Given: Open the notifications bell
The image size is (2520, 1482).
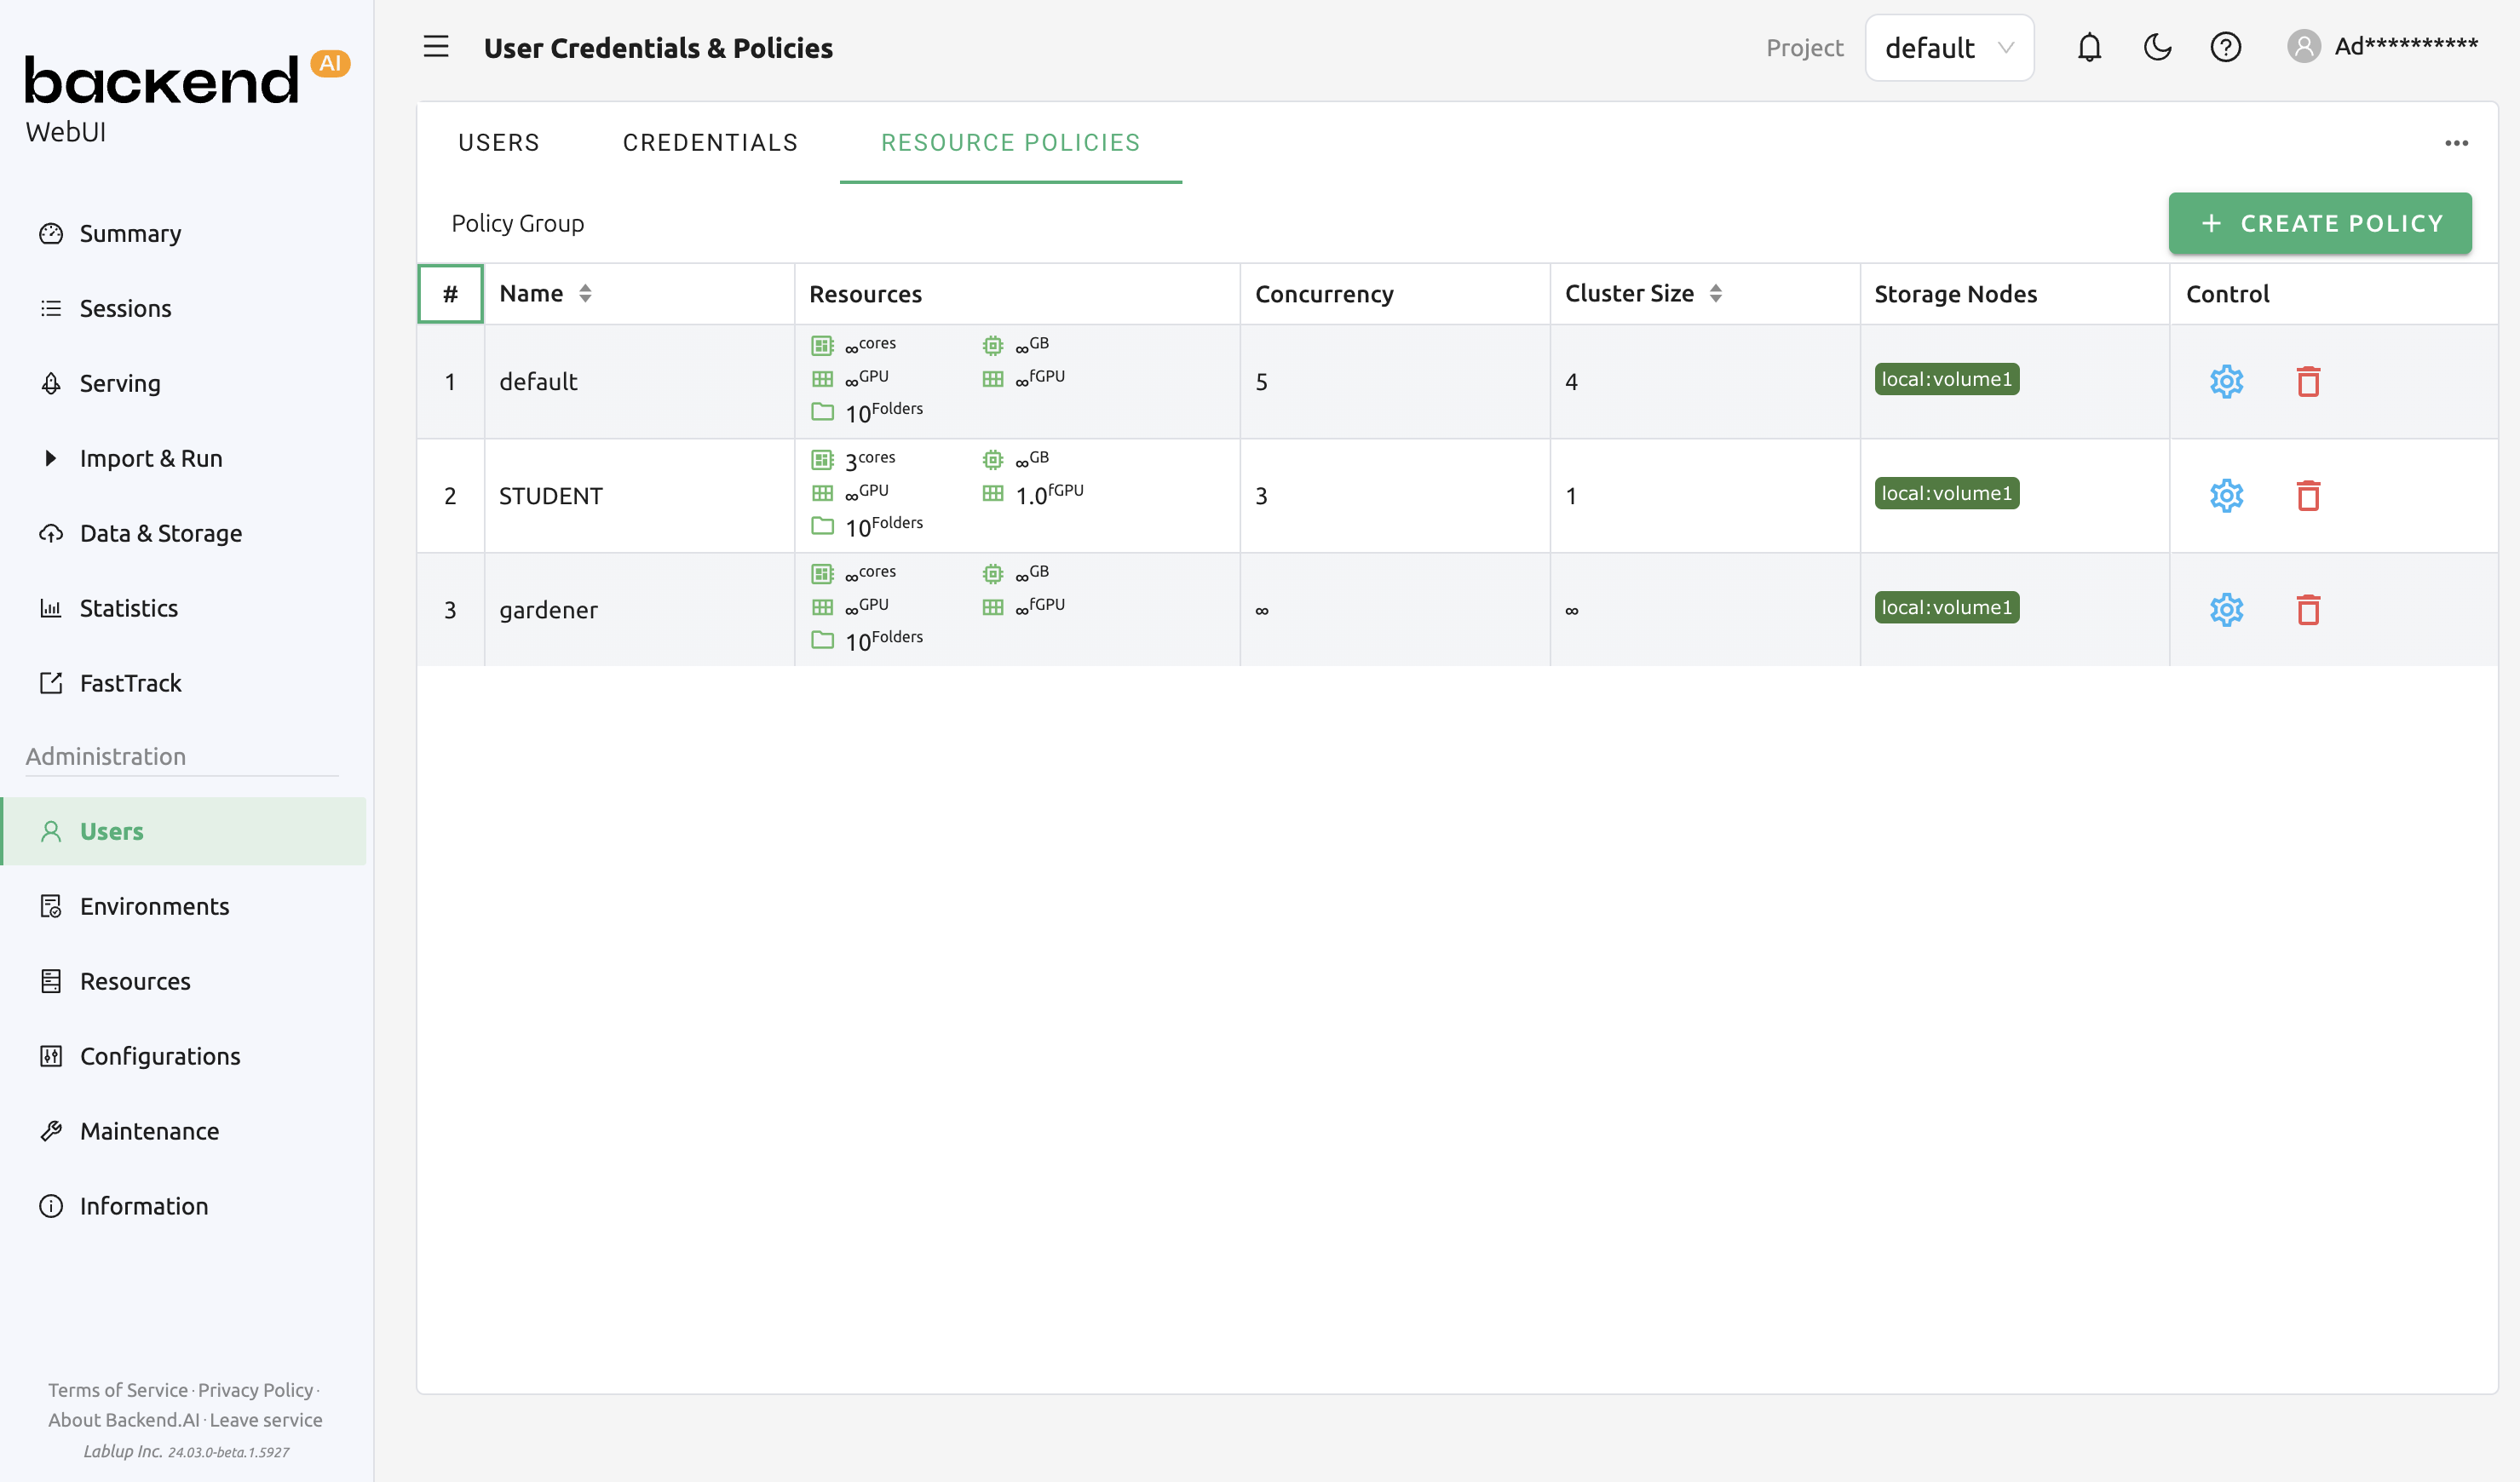Looking at the screenshot, I should (2089, 47).
